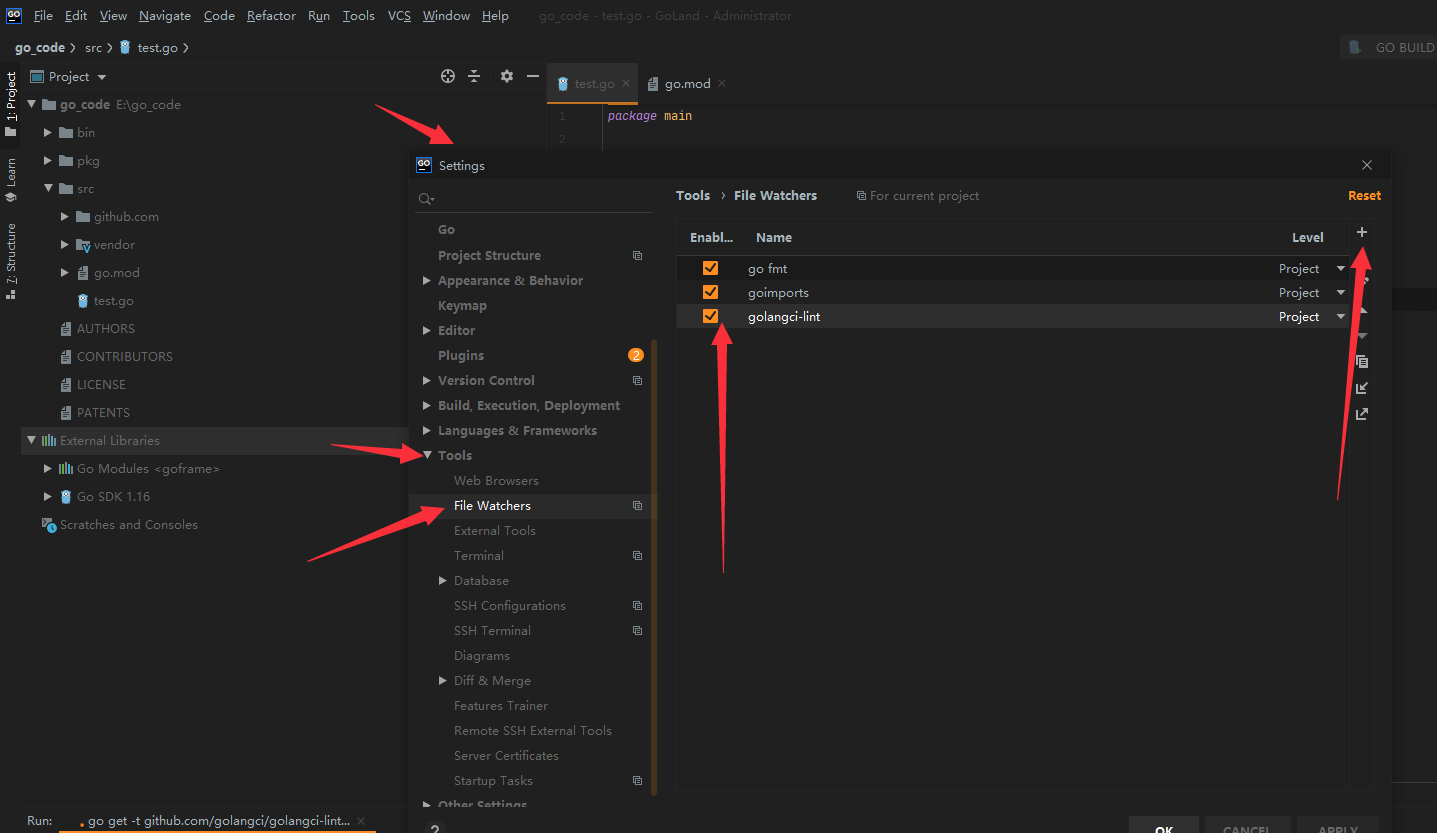Expand the Diff & Merge node
The width and height of the screenshot is (1437, 833).
(443, 681)
